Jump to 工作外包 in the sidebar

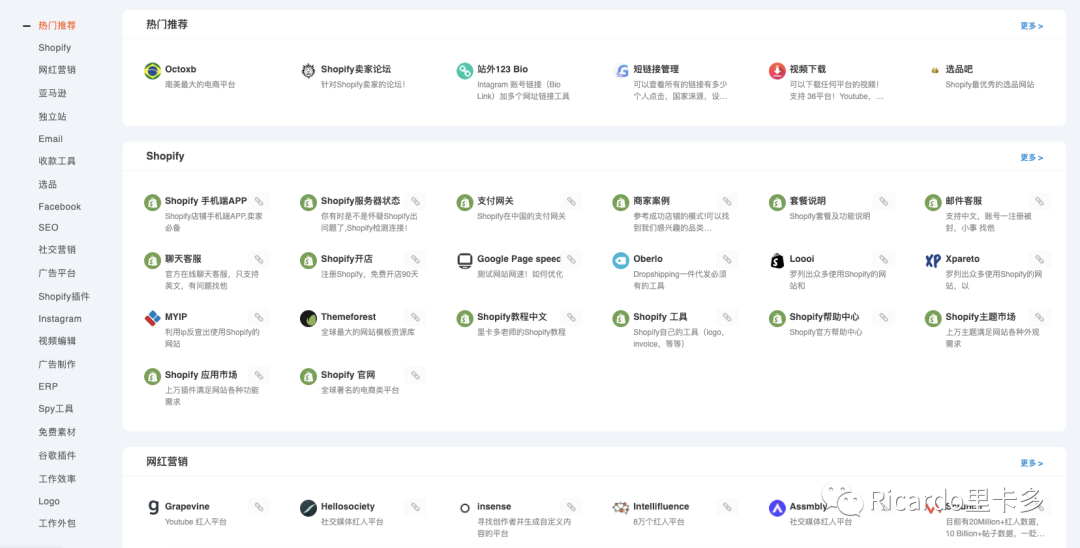click(57, 523)
